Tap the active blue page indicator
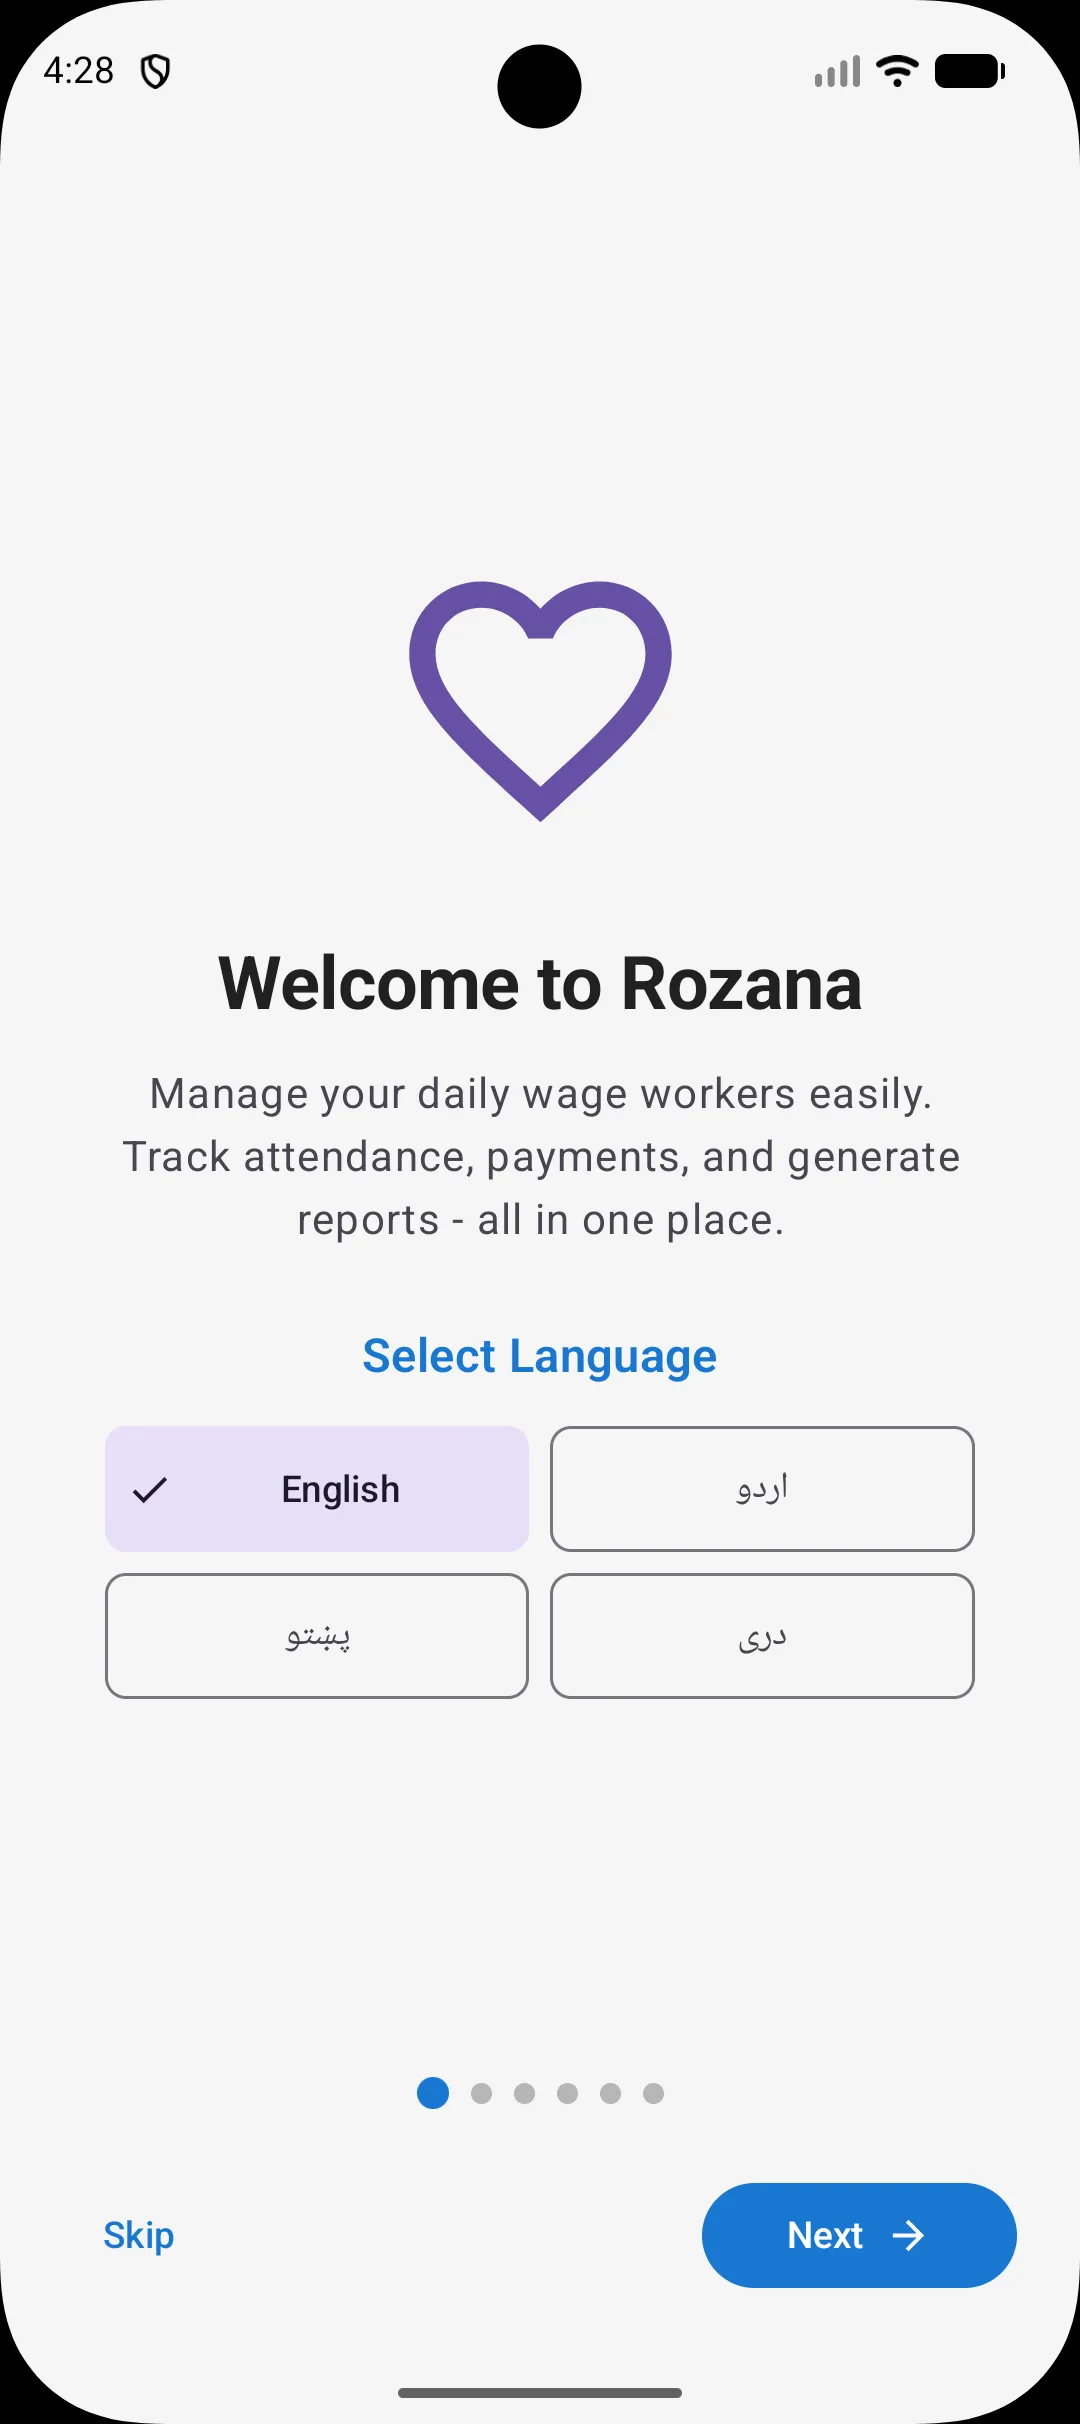The height and width of the screenshot is (2424, 1080). tap(432, 2094)
